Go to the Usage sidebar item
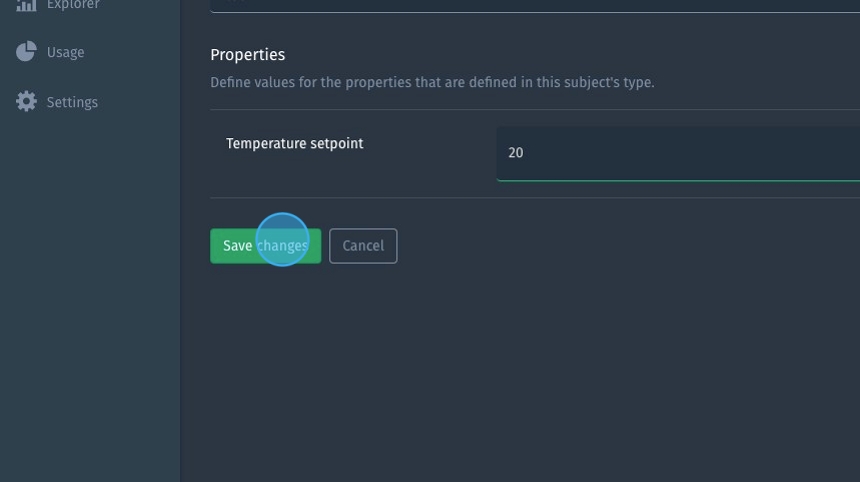 pos(65,52)
